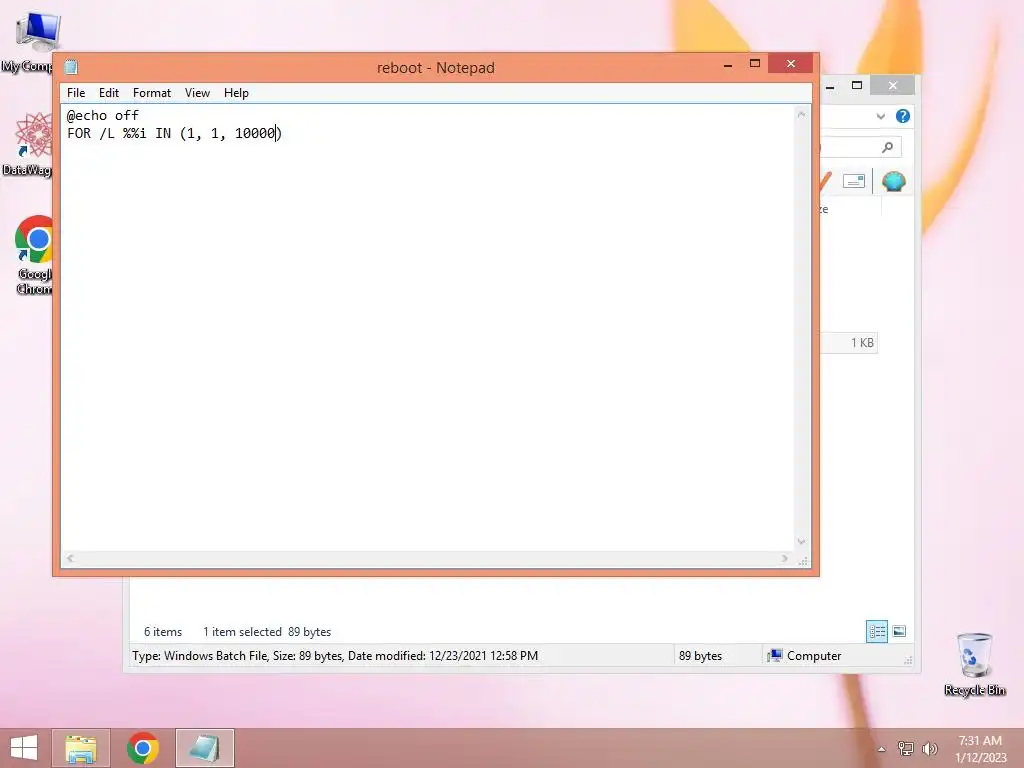Open the taskbar clock and date
Image resolution: width=1024 pixels, height=768 pixels.
(x=980, y=749)
